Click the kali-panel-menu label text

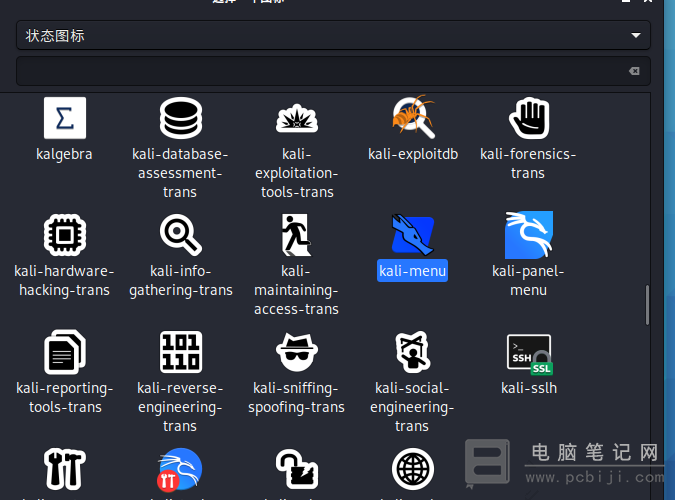pyautogui.click(x=528, y=280)
